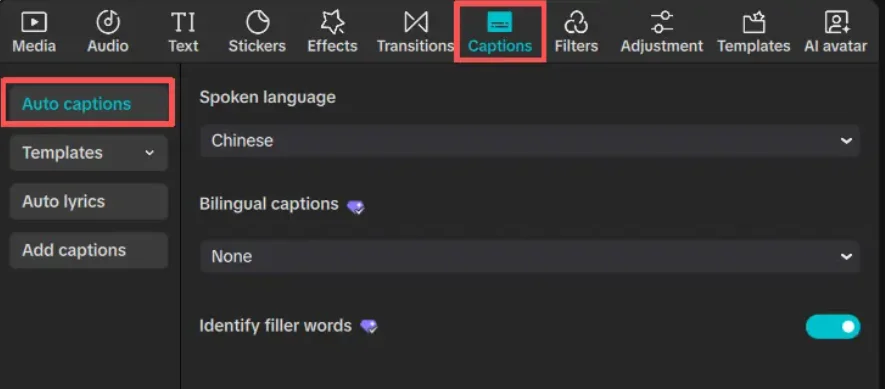Click the Bilingual captions label
The image size is (885, 389).
coord(269,204)
